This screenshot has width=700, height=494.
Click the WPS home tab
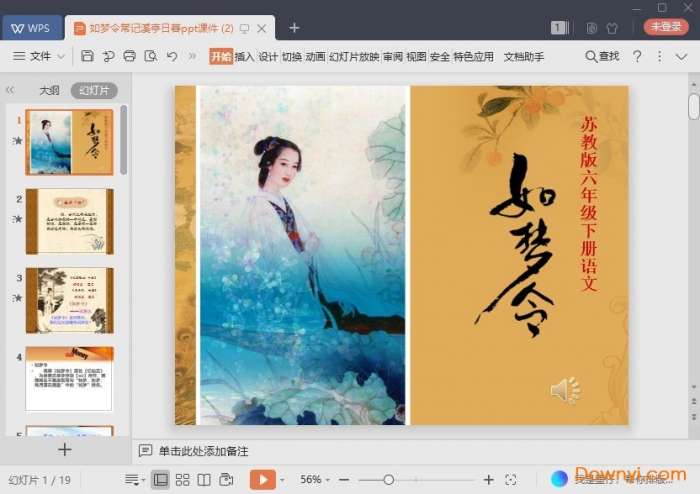point(31,28)
